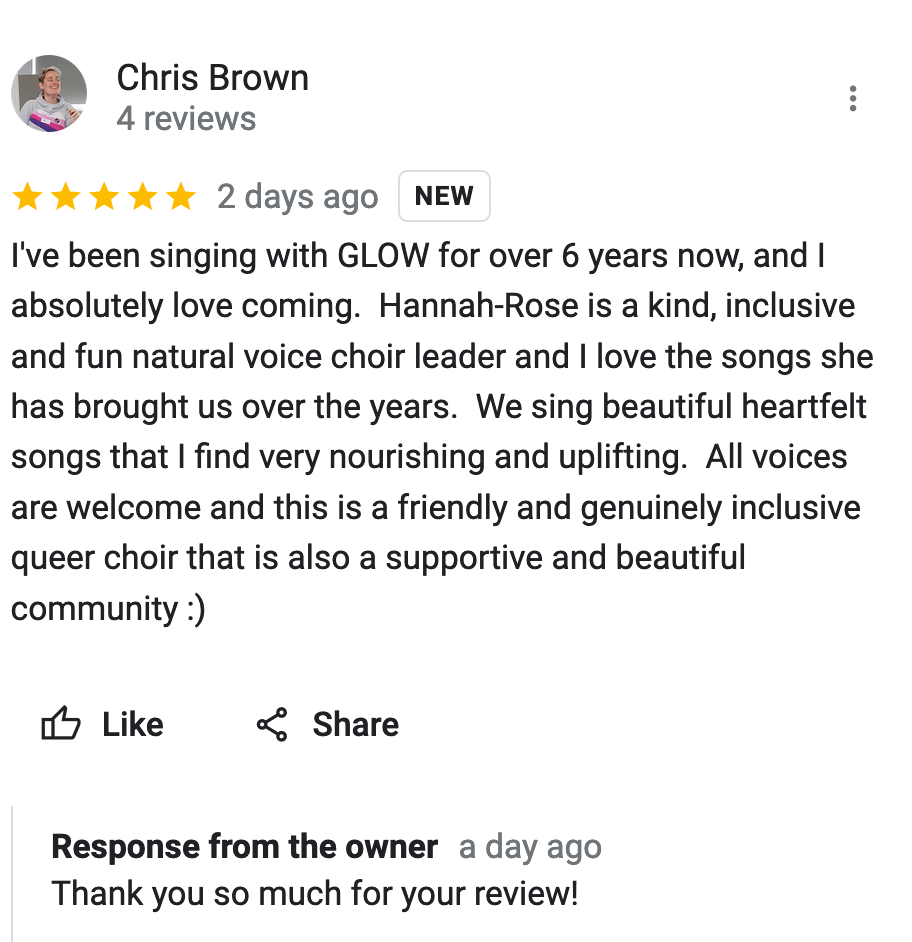Click the share arrow icon
The height and width of the screenshot is (942, 912).
[272, 724]
